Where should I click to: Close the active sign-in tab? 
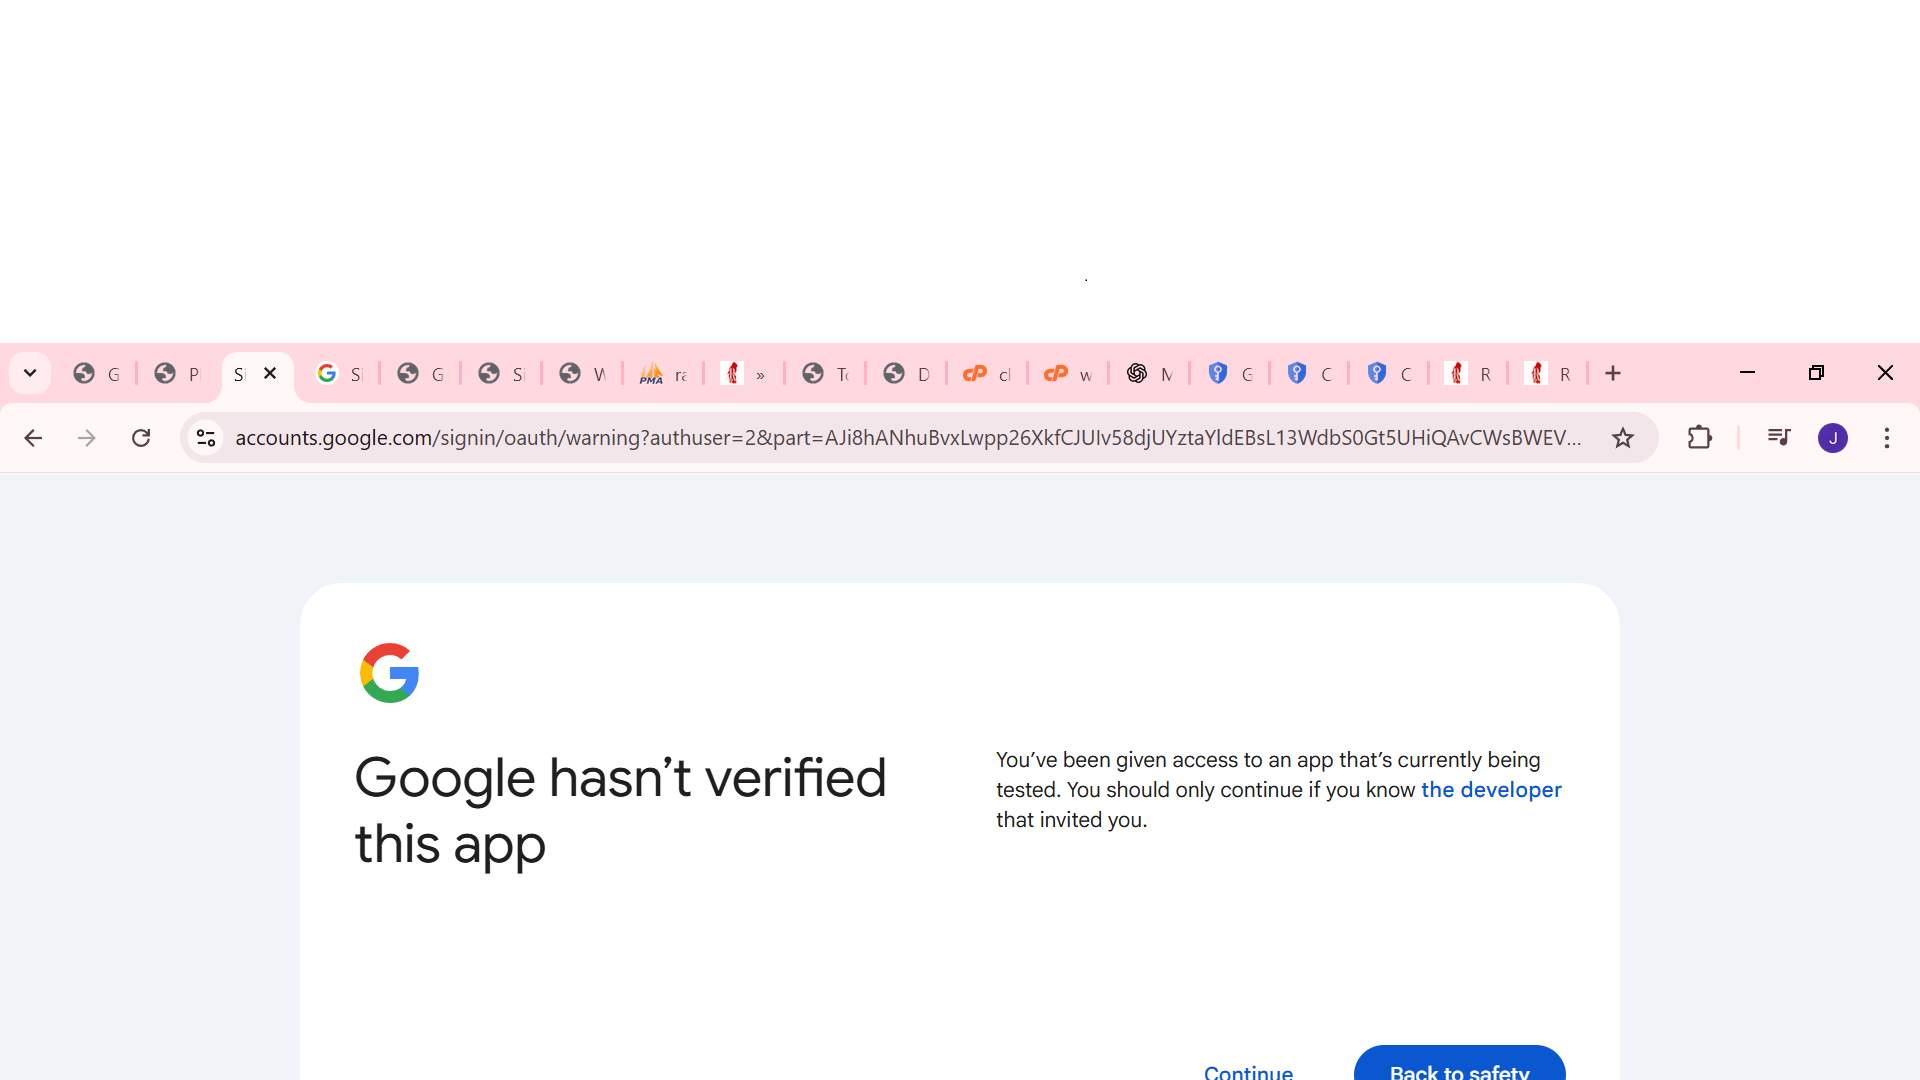[270, 373]
